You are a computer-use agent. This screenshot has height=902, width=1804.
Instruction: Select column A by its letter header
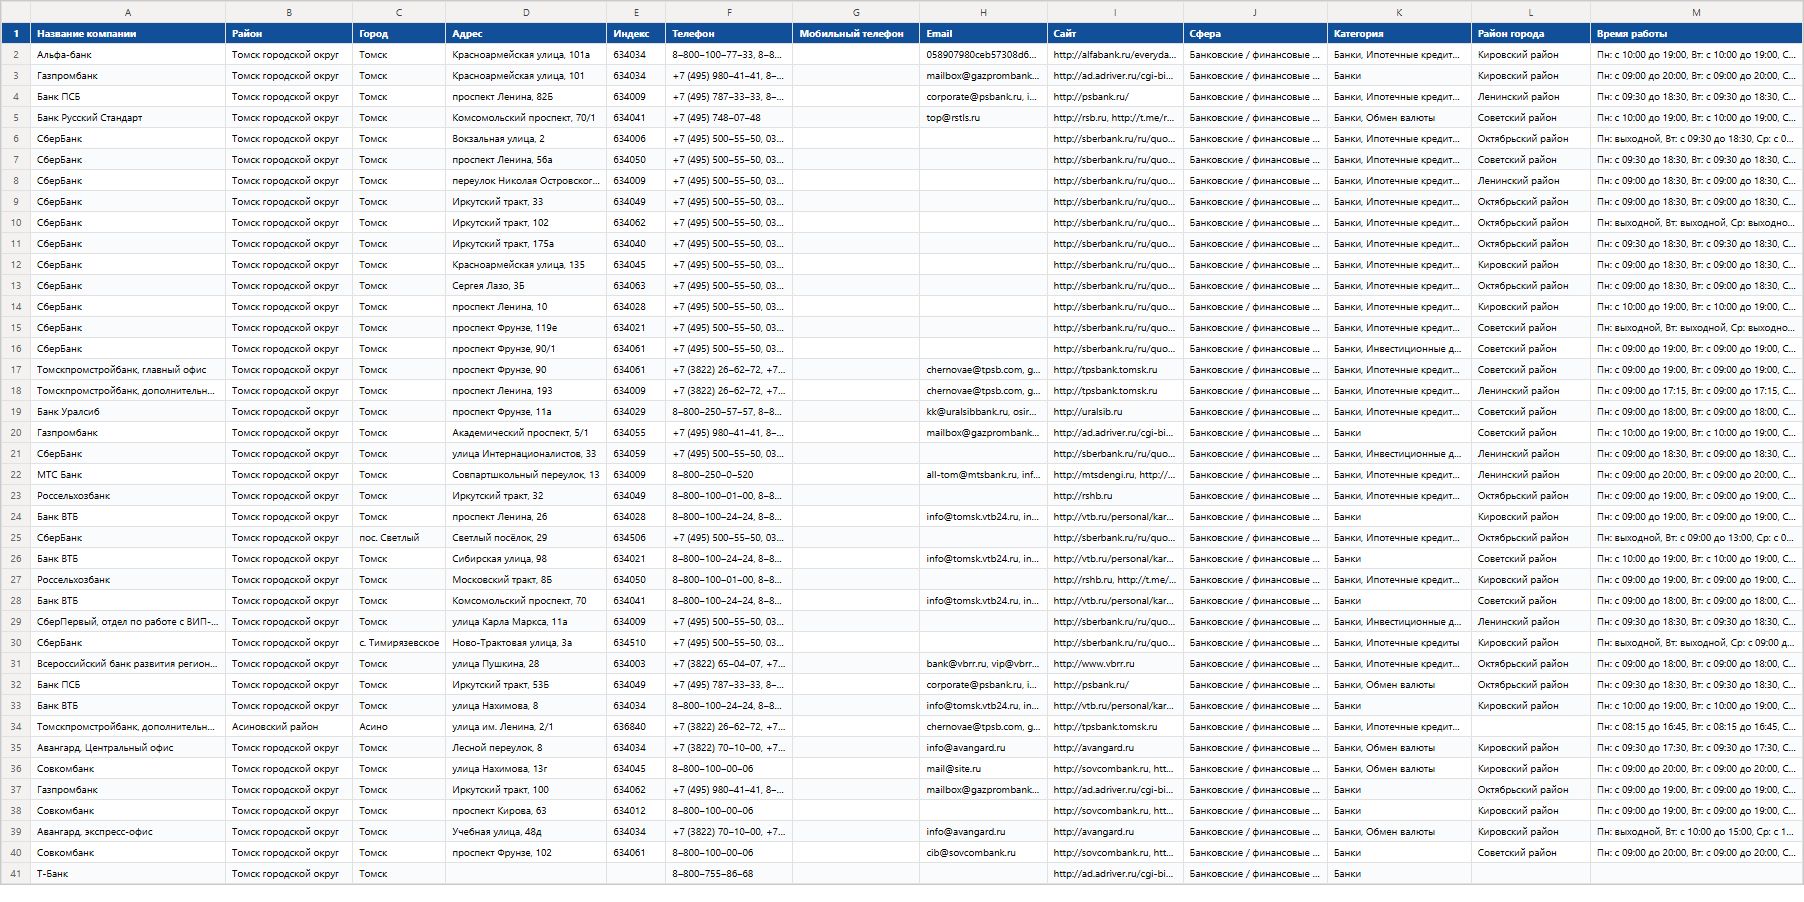(128, 12)
